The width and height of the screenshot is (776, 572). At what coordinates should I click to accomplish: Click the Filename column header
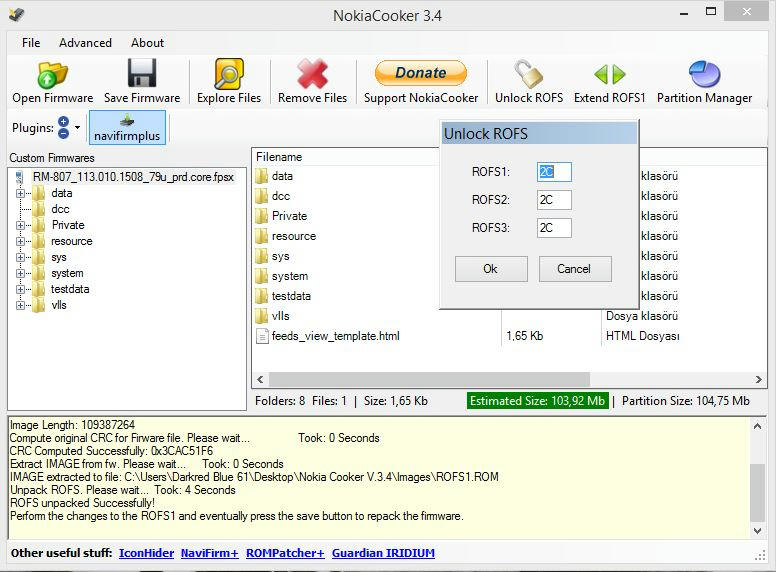tap(279, 157)
